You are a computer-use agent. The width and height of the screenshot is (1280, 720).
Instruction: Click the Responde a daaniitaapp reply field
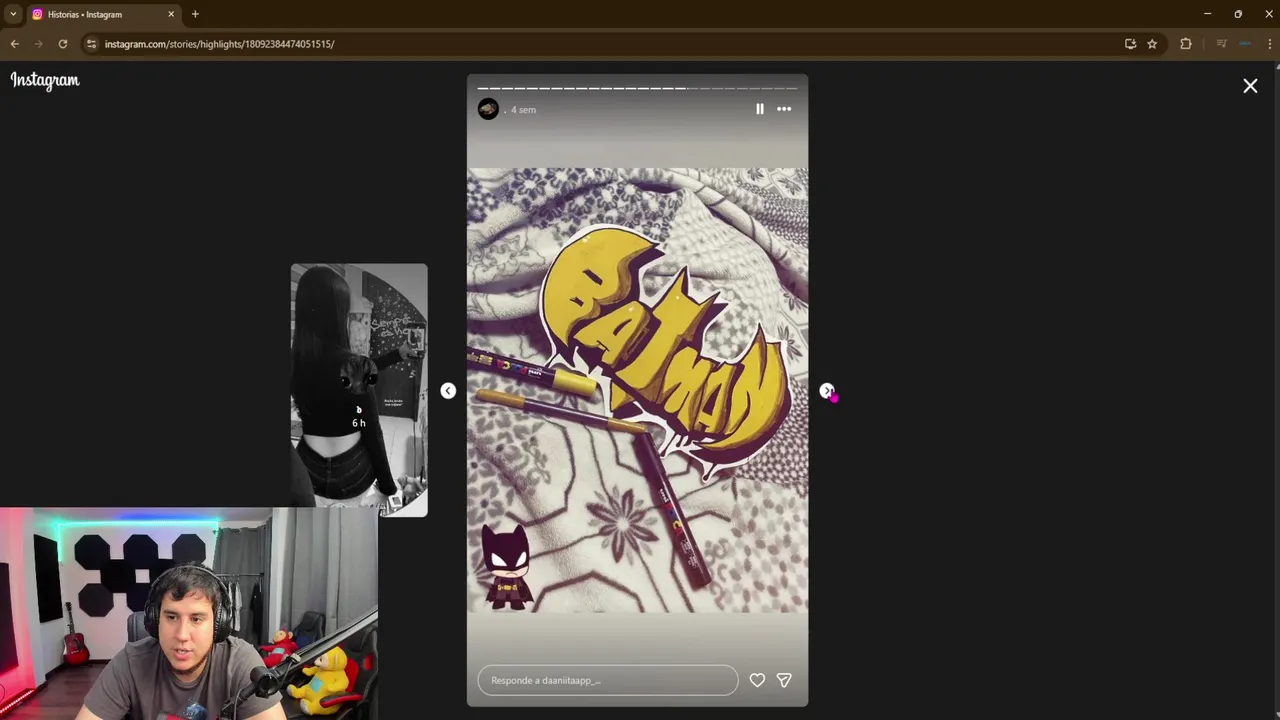[x=608, y=680]
